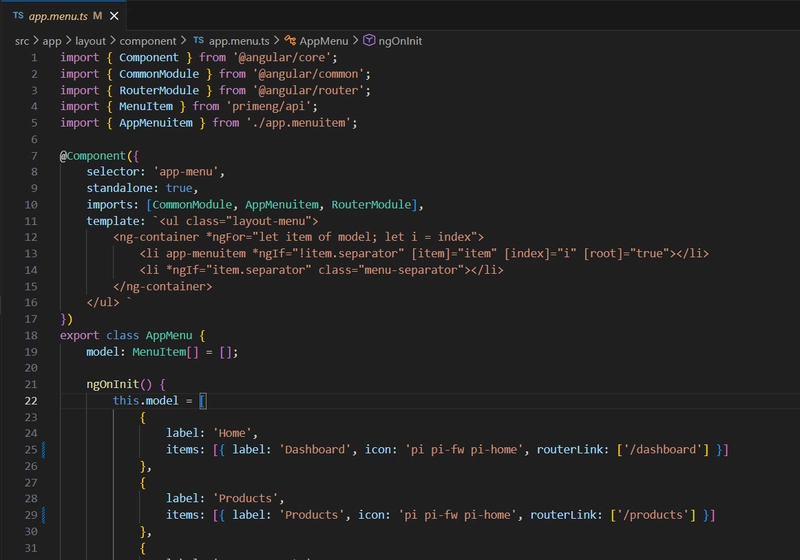Open the 'component' breadcrumb dropdown
Image resolution: width=800 pixels, height=560 pixels.
pos(148,41)
